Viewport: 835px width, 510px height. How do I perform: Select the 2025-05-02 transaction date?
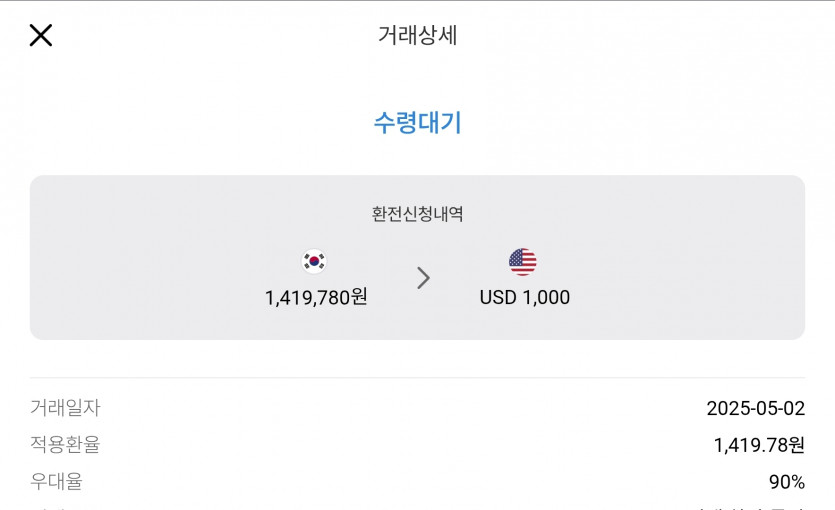[x=755, y=408]
